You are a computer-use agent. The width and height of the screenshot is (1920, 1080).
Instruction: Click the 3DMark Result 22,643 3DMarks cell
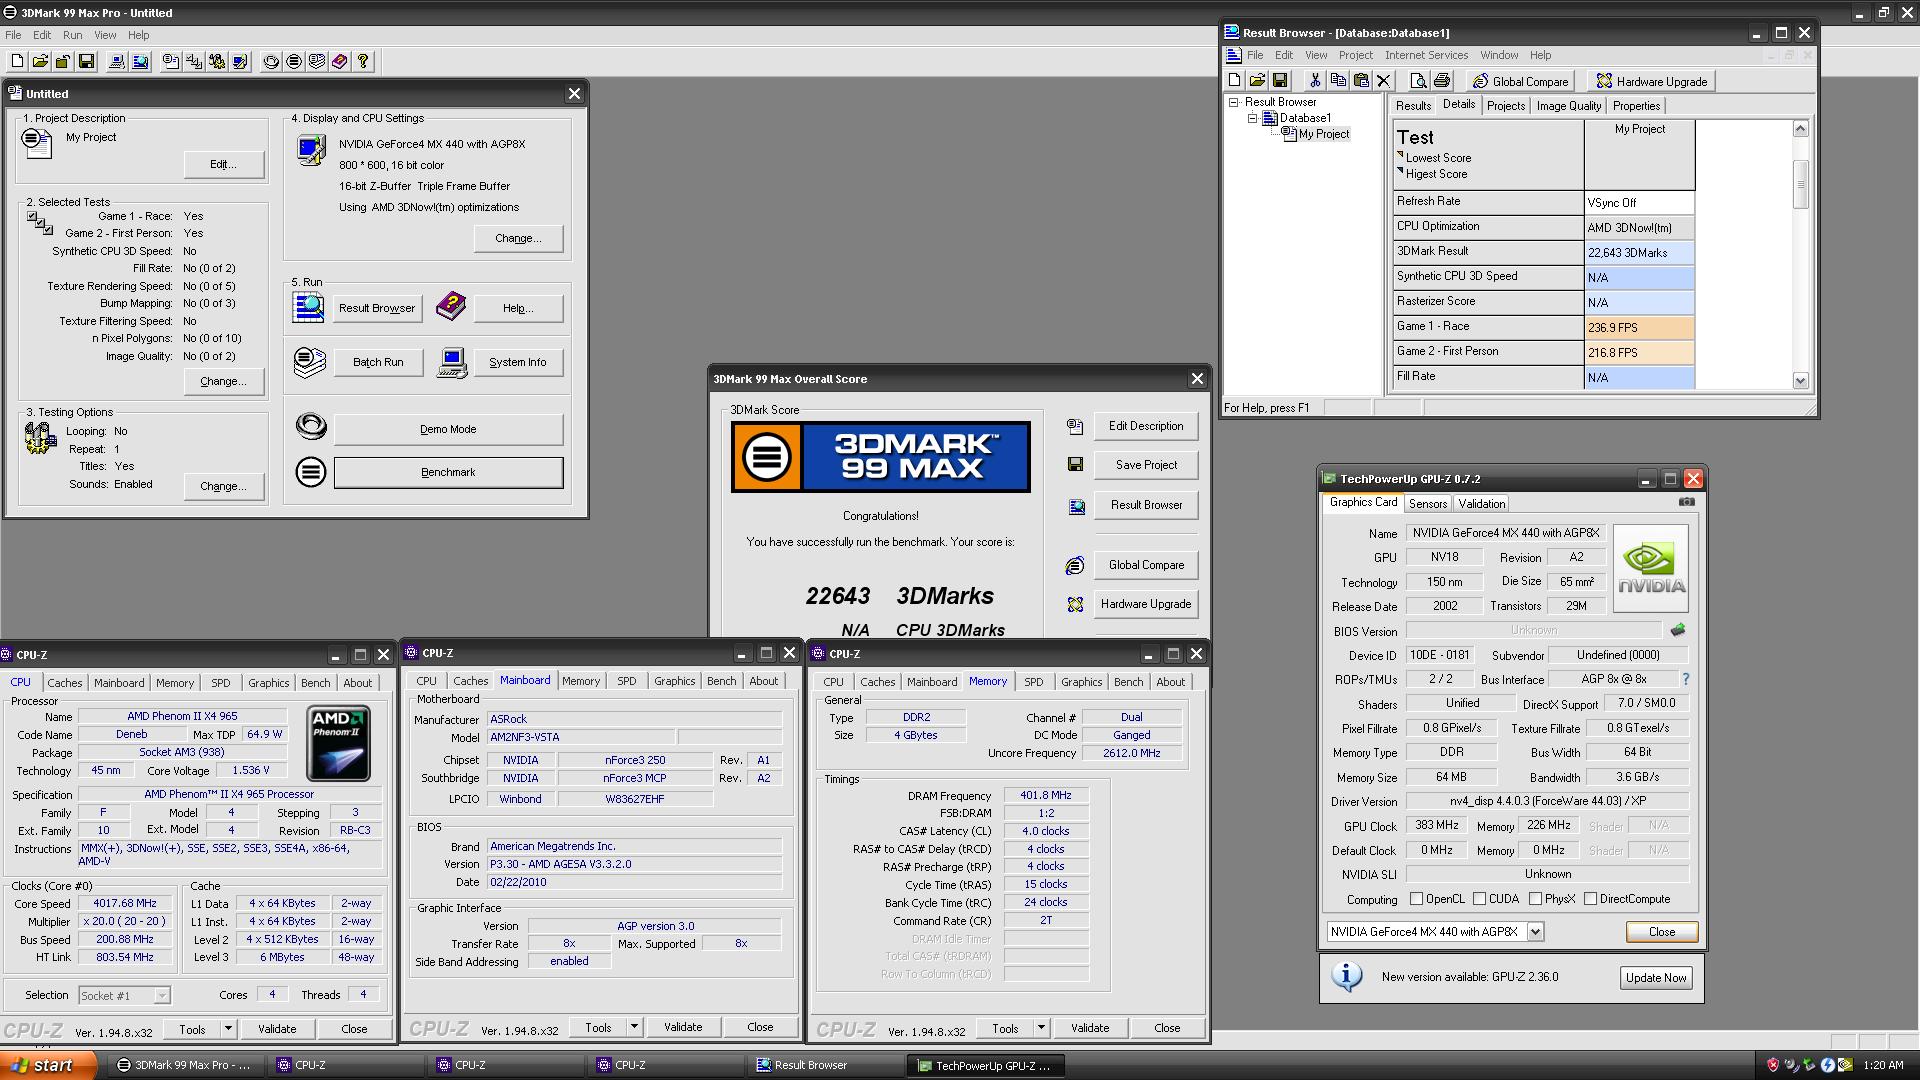pyautogui.click(x=1639, y=252)
